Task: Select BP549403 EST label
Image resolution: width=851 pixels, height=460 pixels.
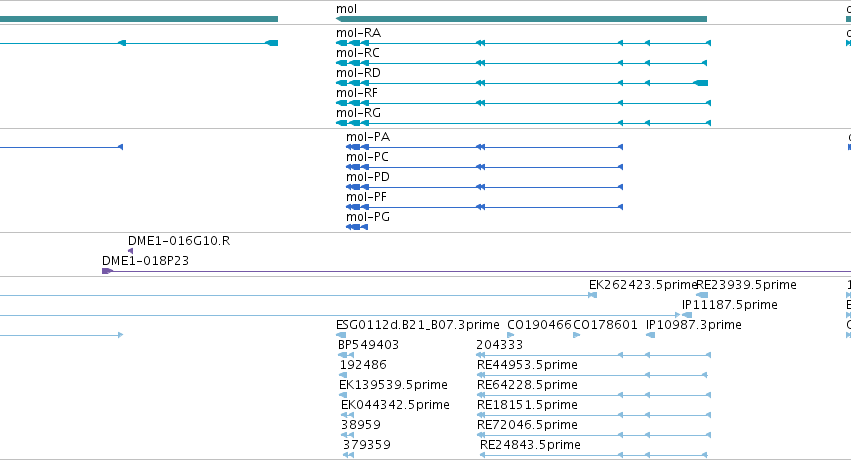Action: coord(369,346)
